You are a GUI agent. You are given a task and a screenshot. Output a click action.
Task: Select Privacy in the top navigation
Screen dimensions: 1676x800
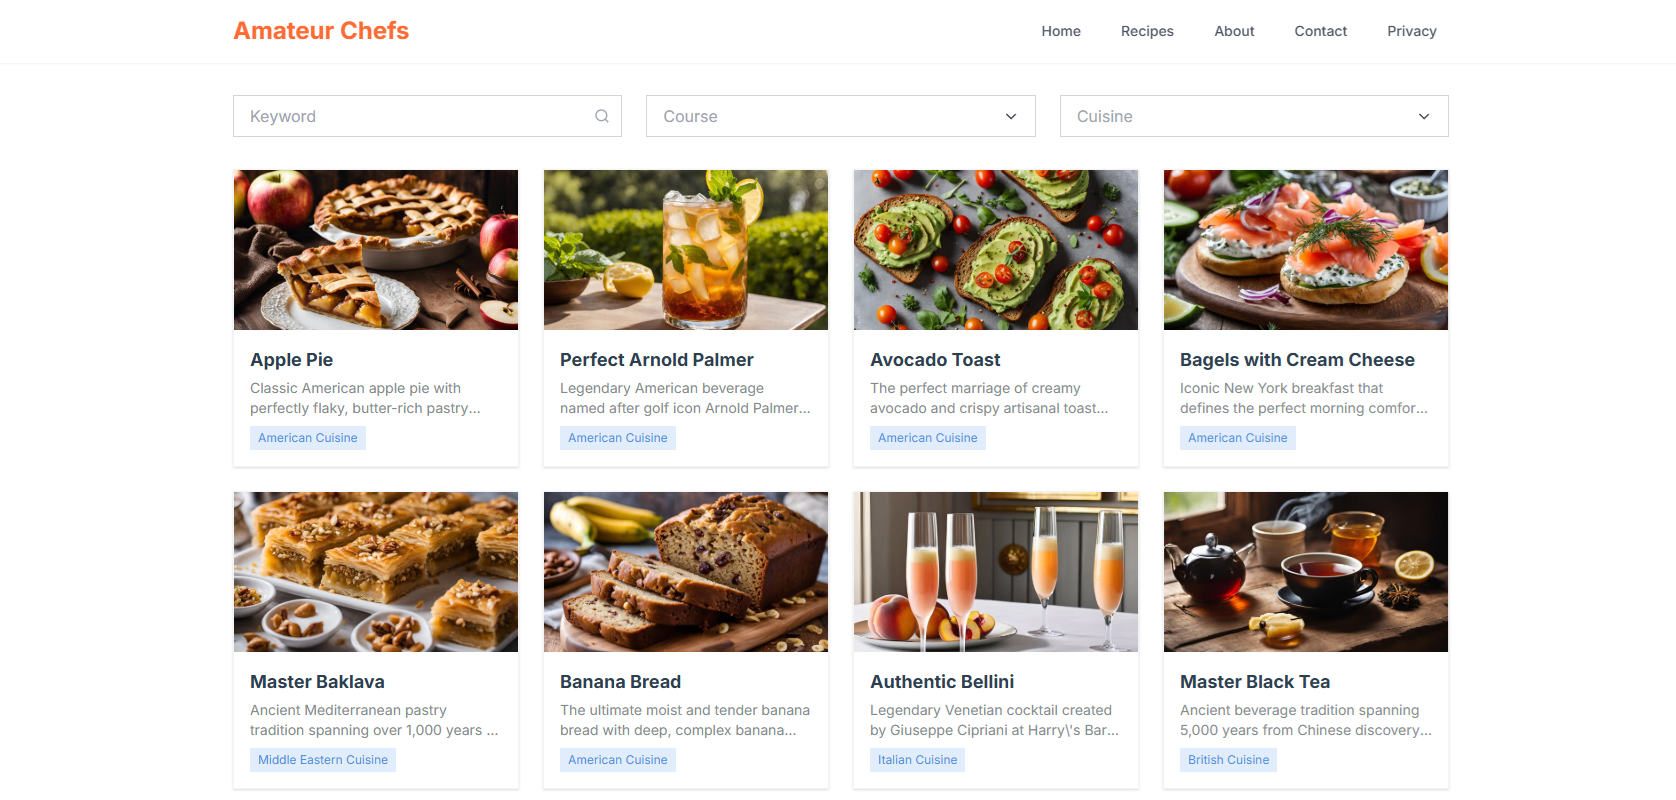(x=1411, y=31)
